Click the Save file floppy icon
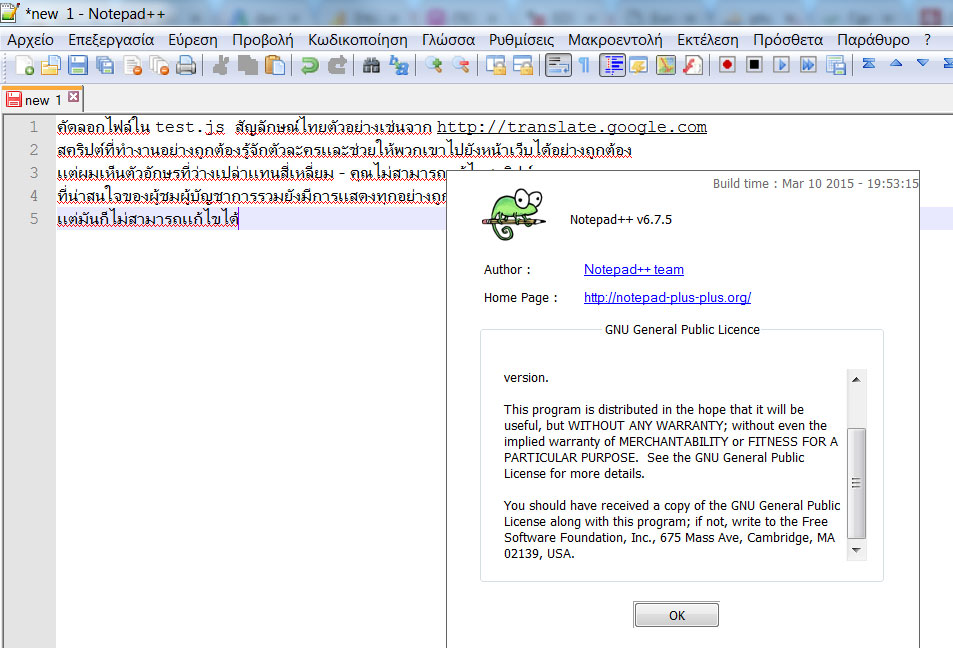Image resolution: width=953 pixels, height=648 pixels. [x=78, y=65]
